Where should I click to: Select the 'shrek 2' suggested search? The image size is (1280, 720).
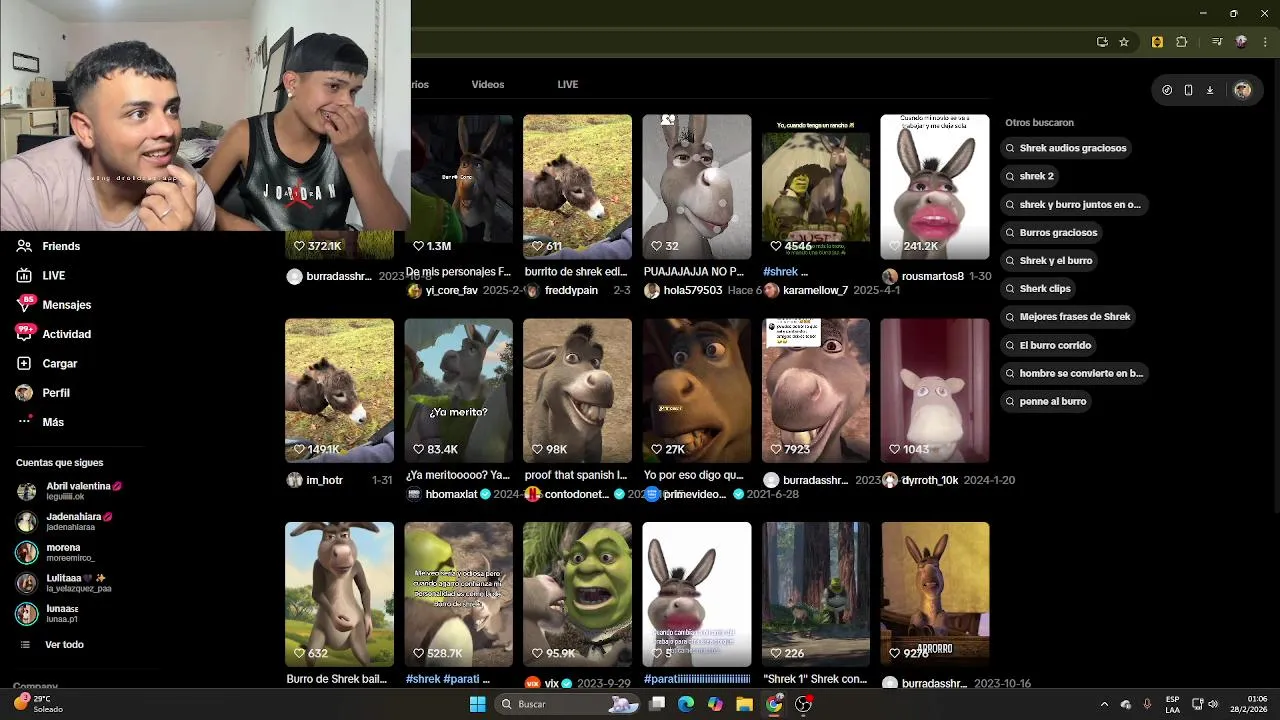click(1030, 176)
